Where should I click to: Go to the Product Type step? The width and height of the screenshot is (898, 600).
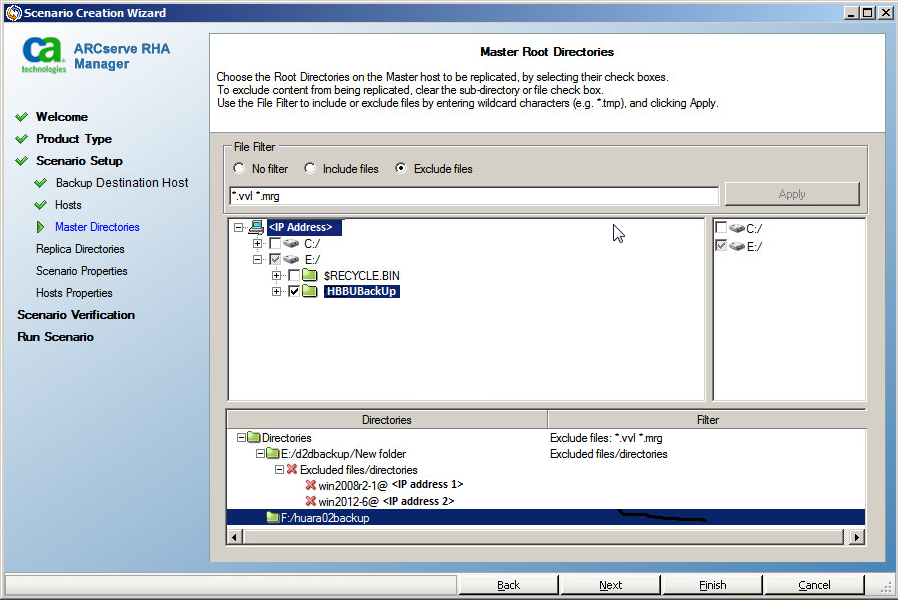click(74, 139)
